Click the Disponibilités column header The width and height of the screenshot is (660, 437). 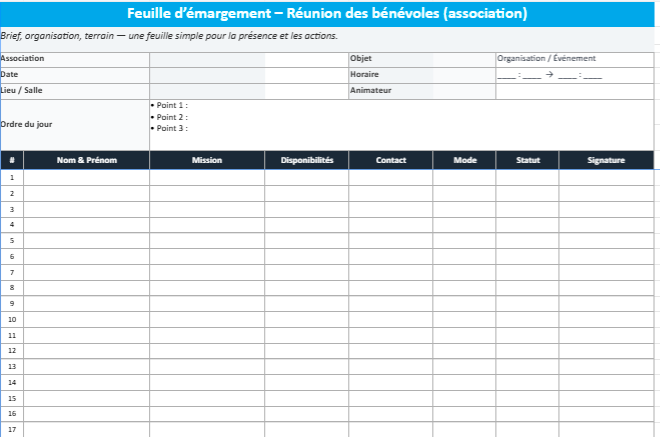pyautogui.click(x=306, y=160)
